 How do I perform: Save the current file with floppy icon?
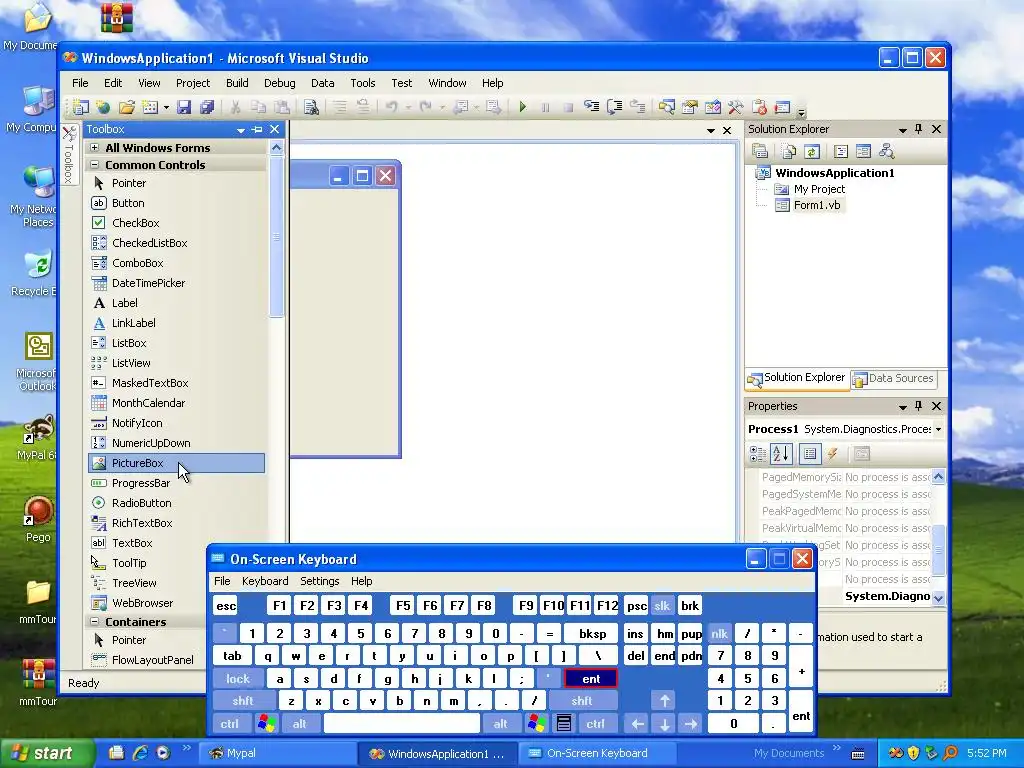pyautogui.click(x=184, y=106)
